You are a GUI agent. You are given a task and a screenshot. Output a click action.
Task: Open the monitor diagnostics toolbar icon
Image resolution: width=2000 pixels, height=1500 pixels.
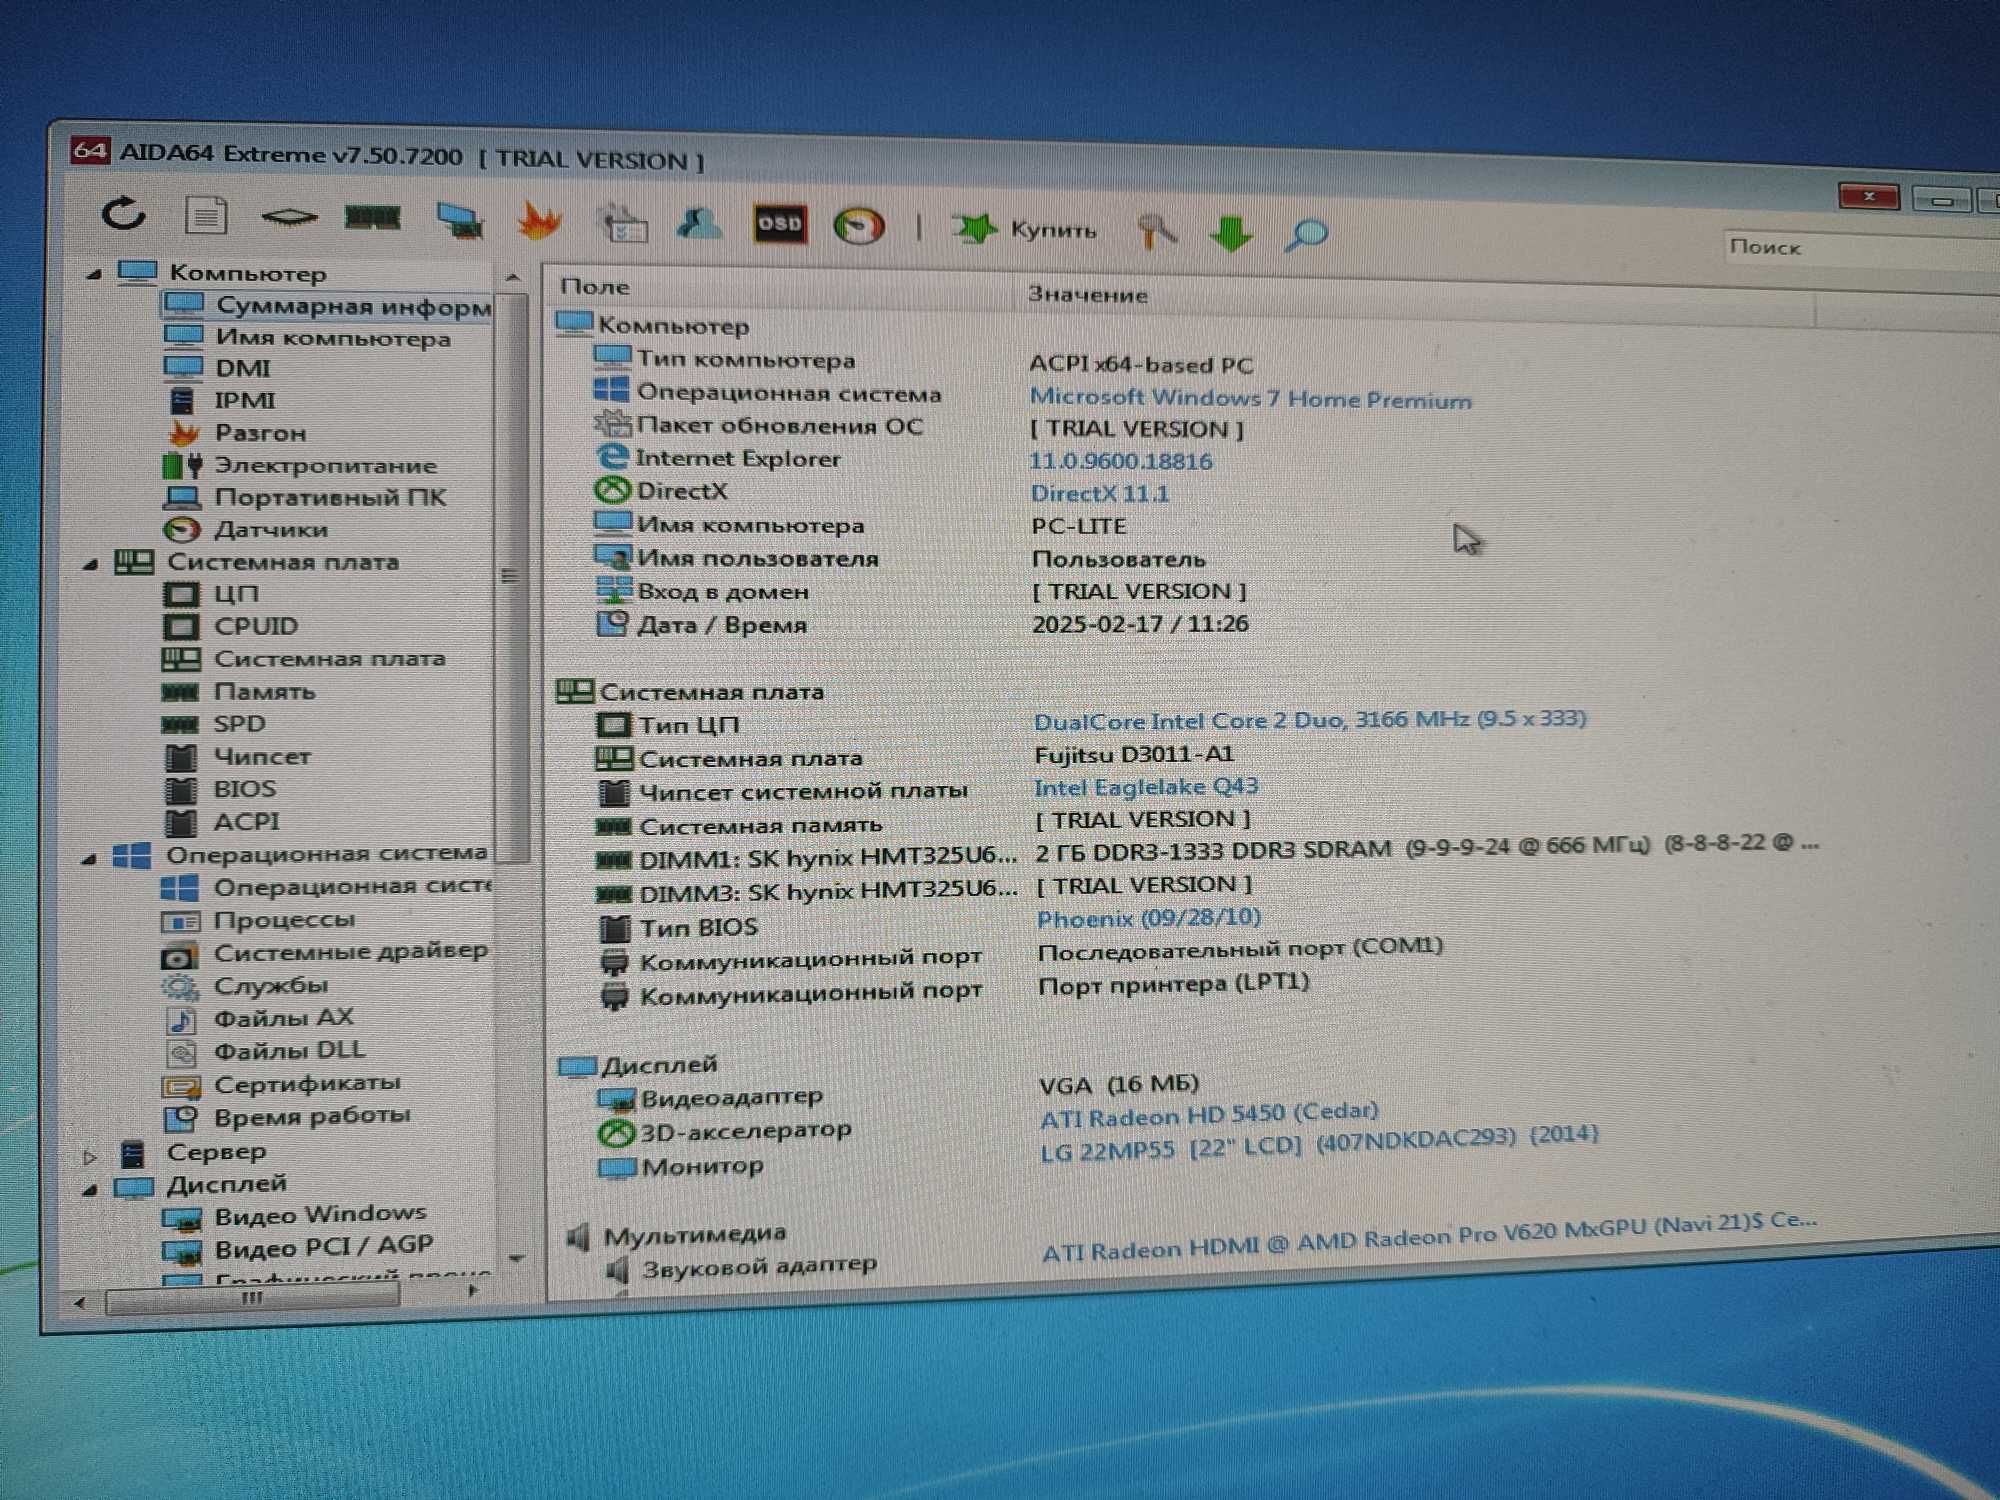(460, 220)
